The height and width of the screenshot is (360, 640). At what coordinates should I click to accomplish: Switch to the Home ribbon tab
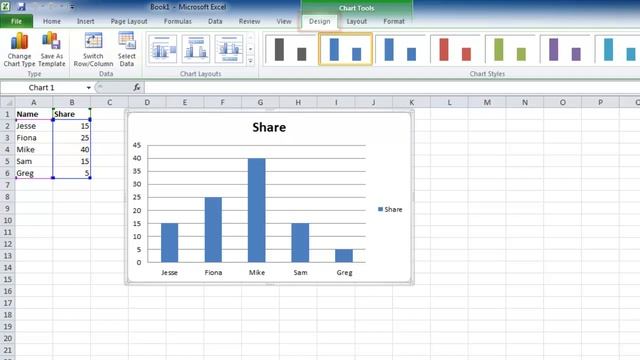pyautogui.click(x=52, y=21)
